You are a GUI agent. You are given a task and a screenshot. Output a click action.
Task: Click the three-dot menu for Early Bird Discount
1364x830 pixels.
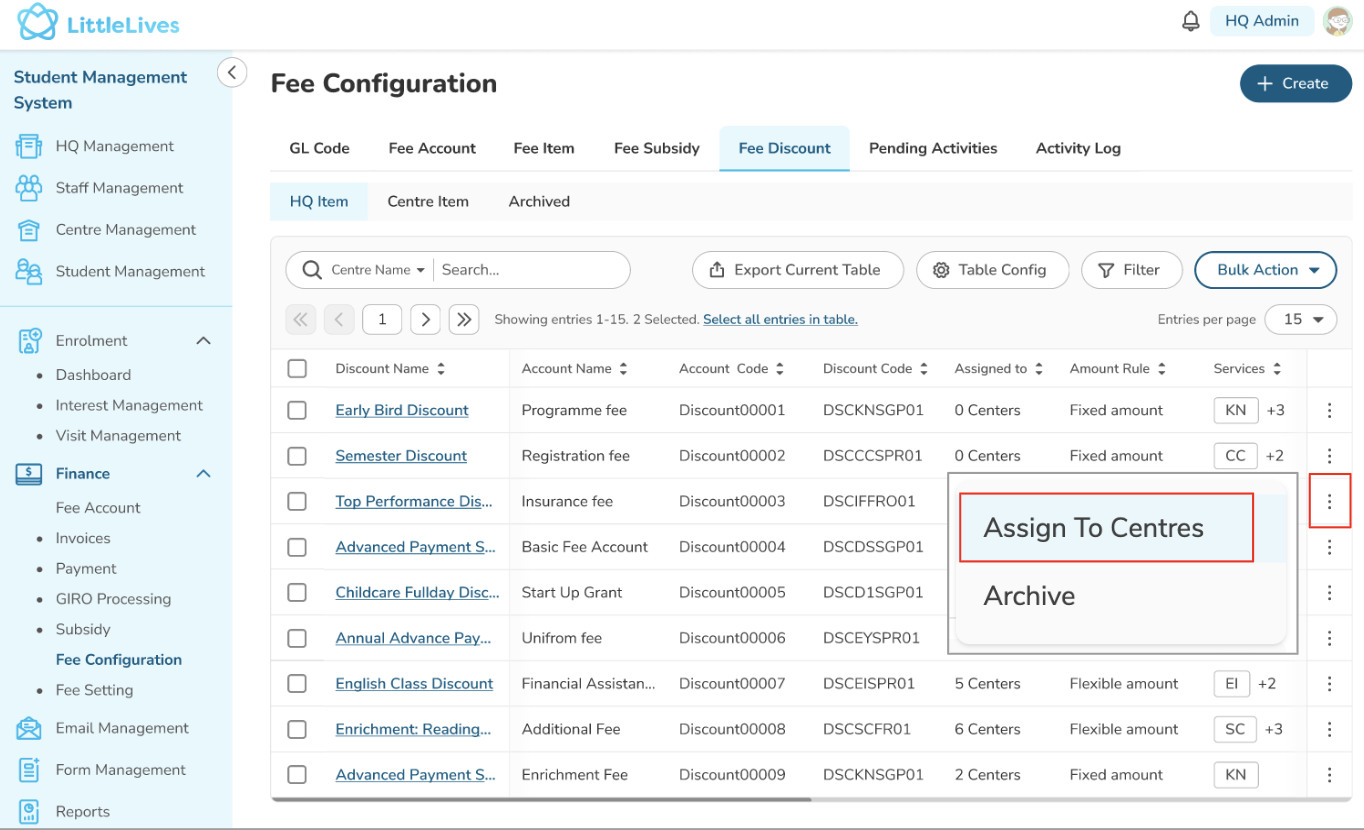[1329, 410]
